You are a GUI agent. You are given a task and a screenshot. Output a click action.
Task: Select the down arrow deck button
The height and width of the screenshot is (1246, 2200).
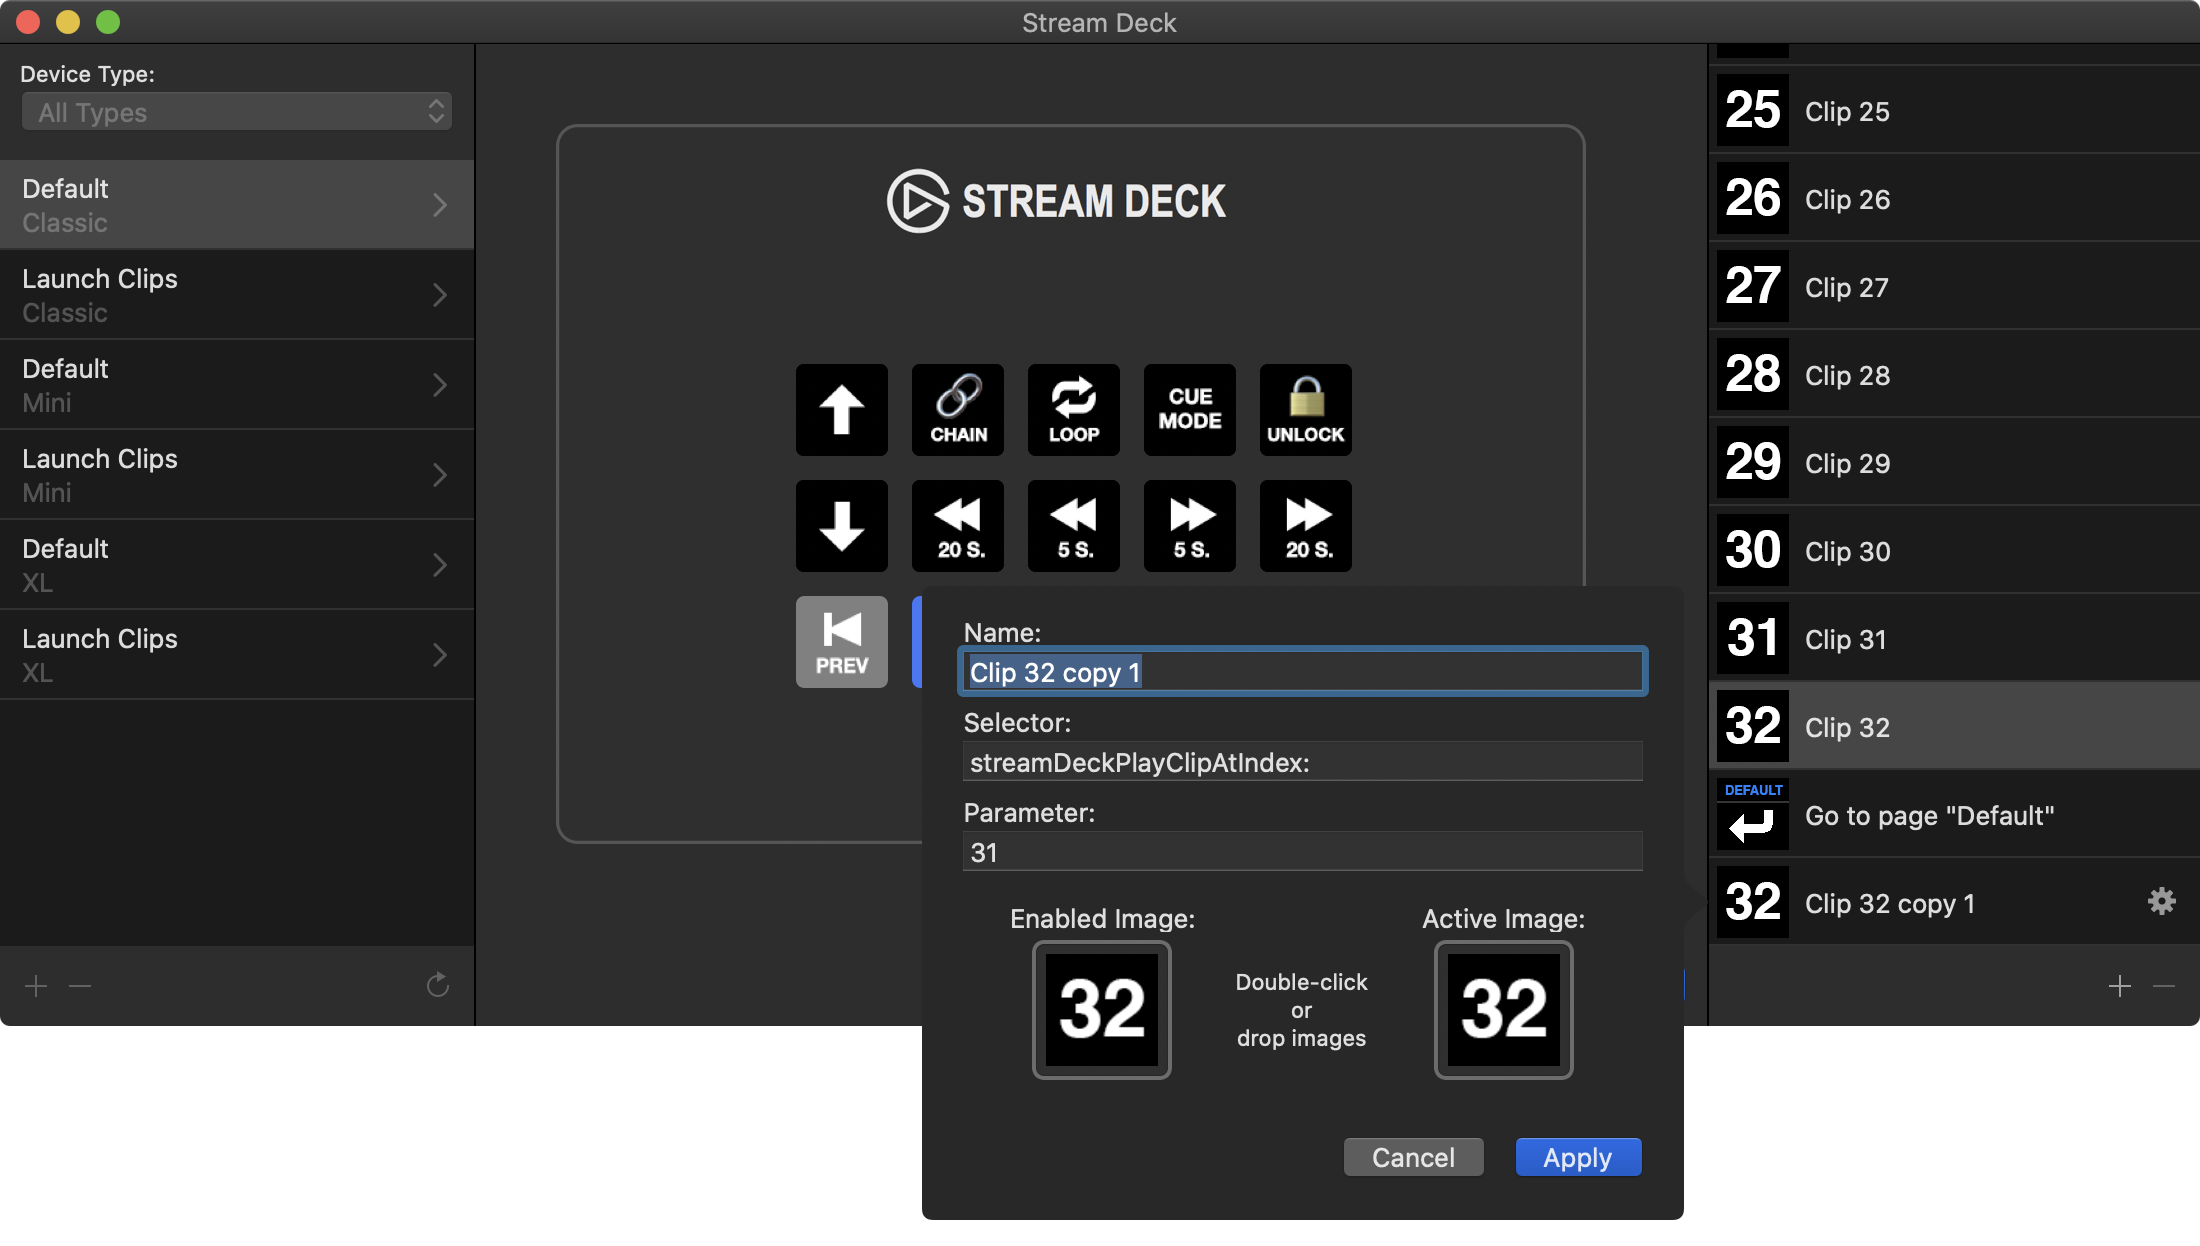[x=841, y=526]
